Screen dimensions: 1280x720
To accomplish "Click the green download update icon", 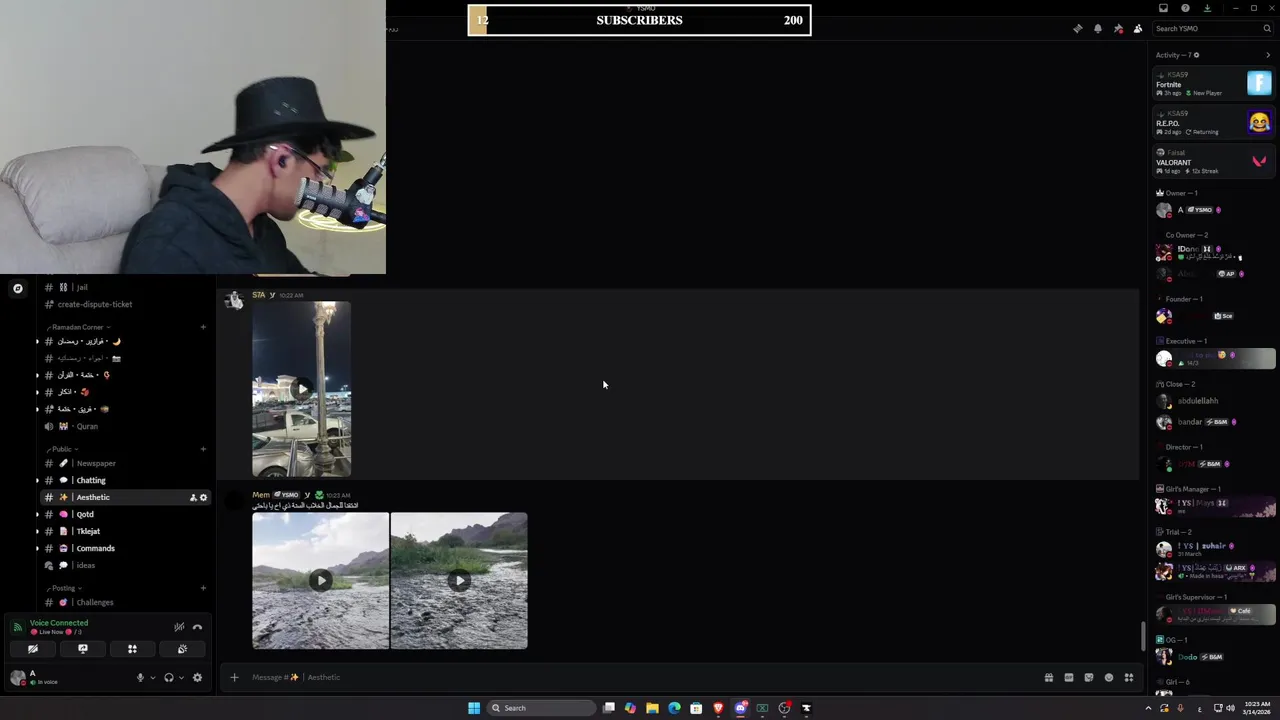I will [1207, 8].
